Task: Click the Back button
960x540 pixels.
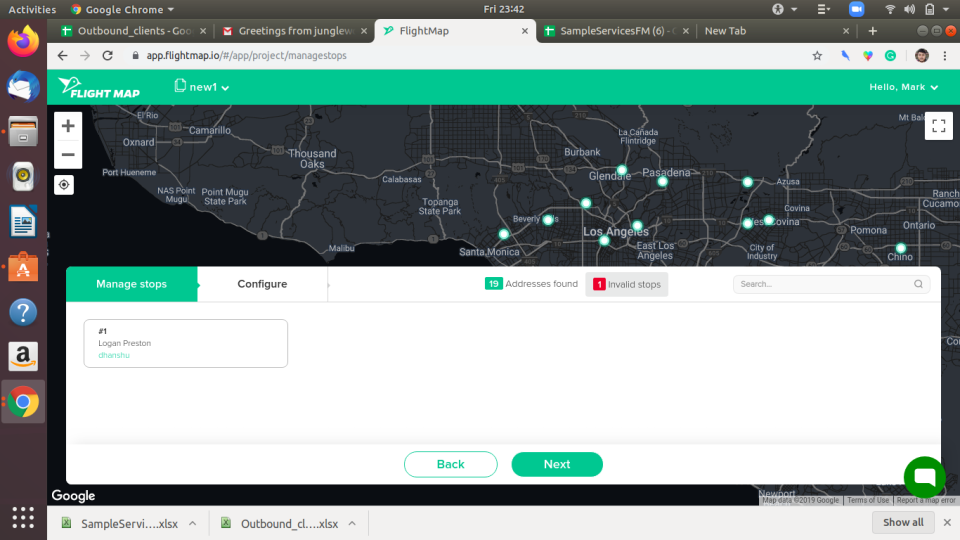Action: click(x=451, y=464)
